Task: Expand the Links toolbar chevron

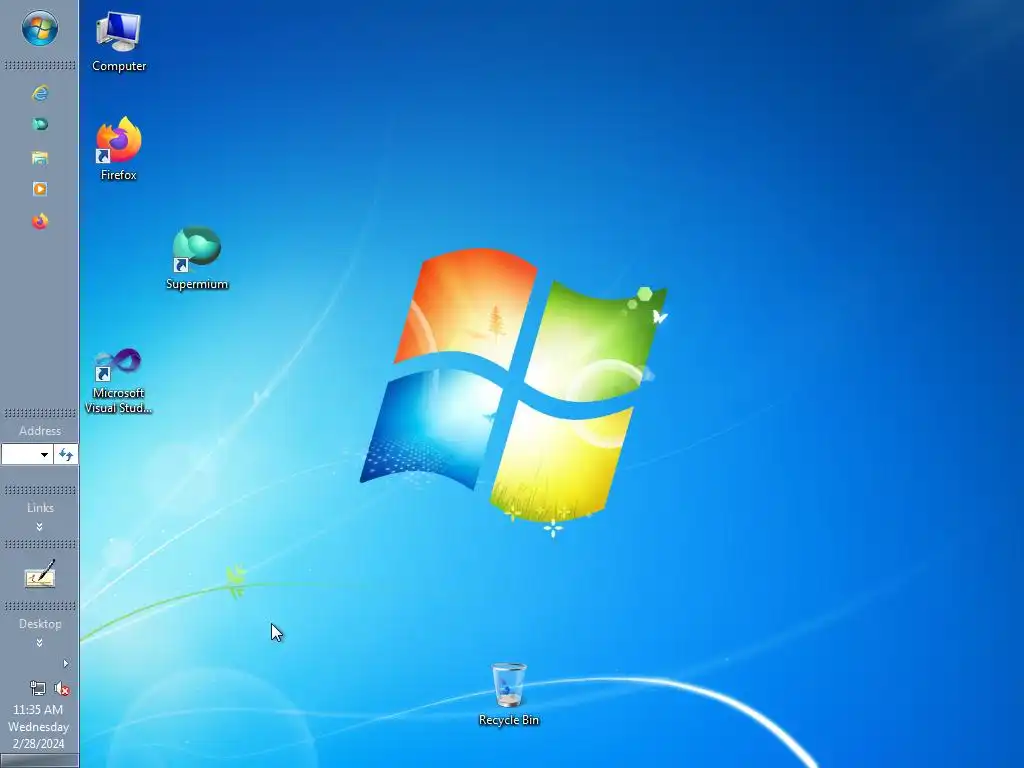Action: 40,526
